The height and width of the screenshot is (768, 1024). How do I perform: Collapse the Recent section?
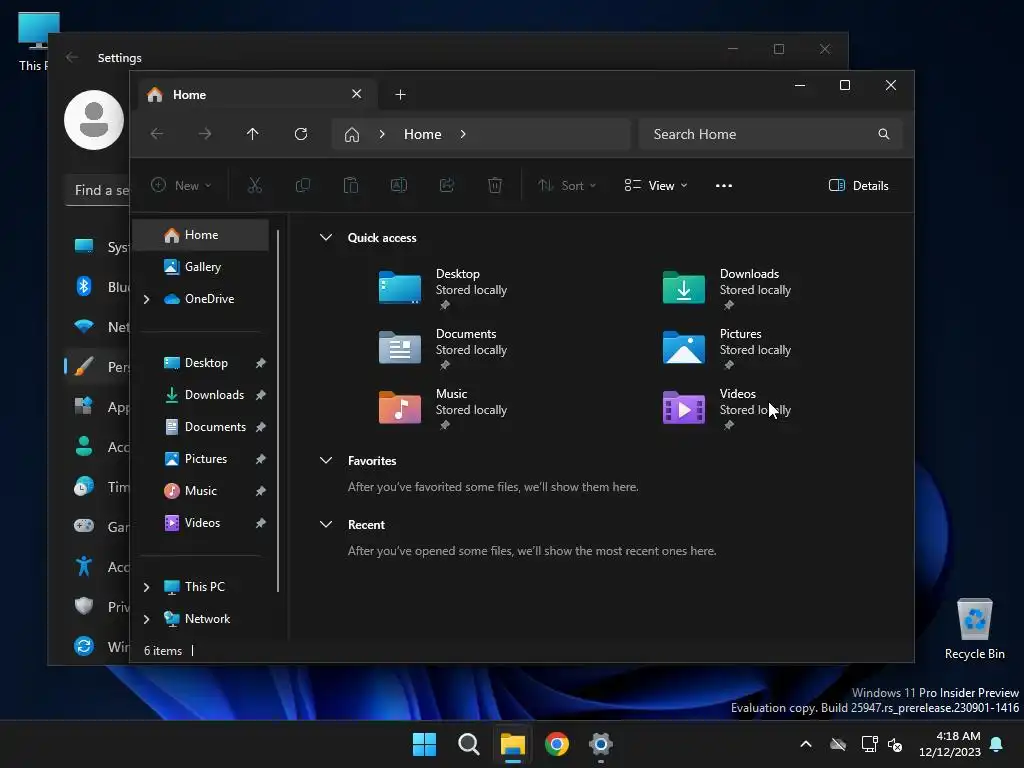[x=326, y=524]
